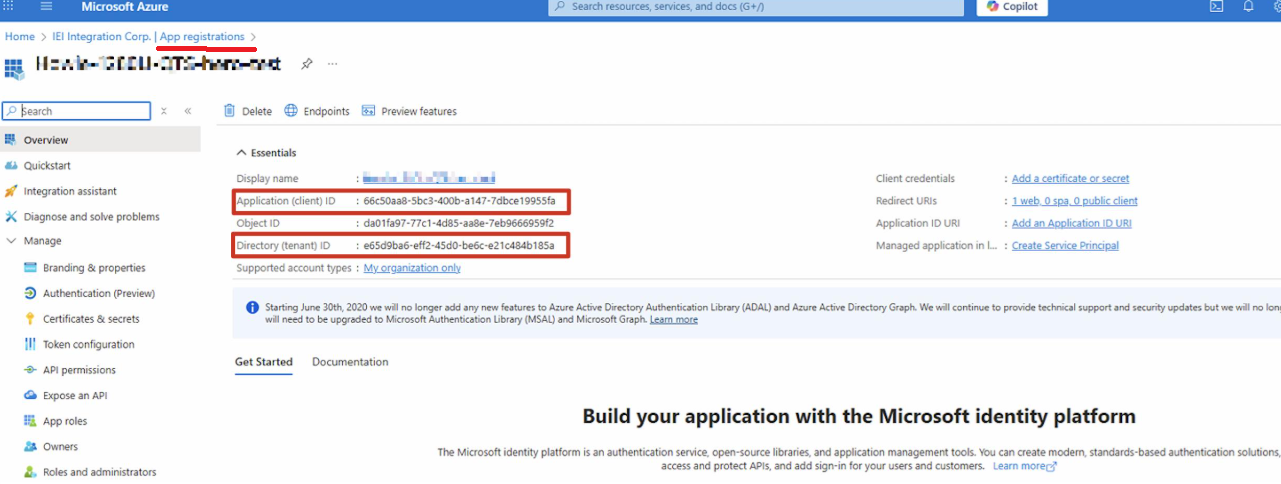This screenshot has height=484, width=1281.
Task: Open IEI Integration Corp. App registrations breadcrumb
Action: (x=148, y=37)
